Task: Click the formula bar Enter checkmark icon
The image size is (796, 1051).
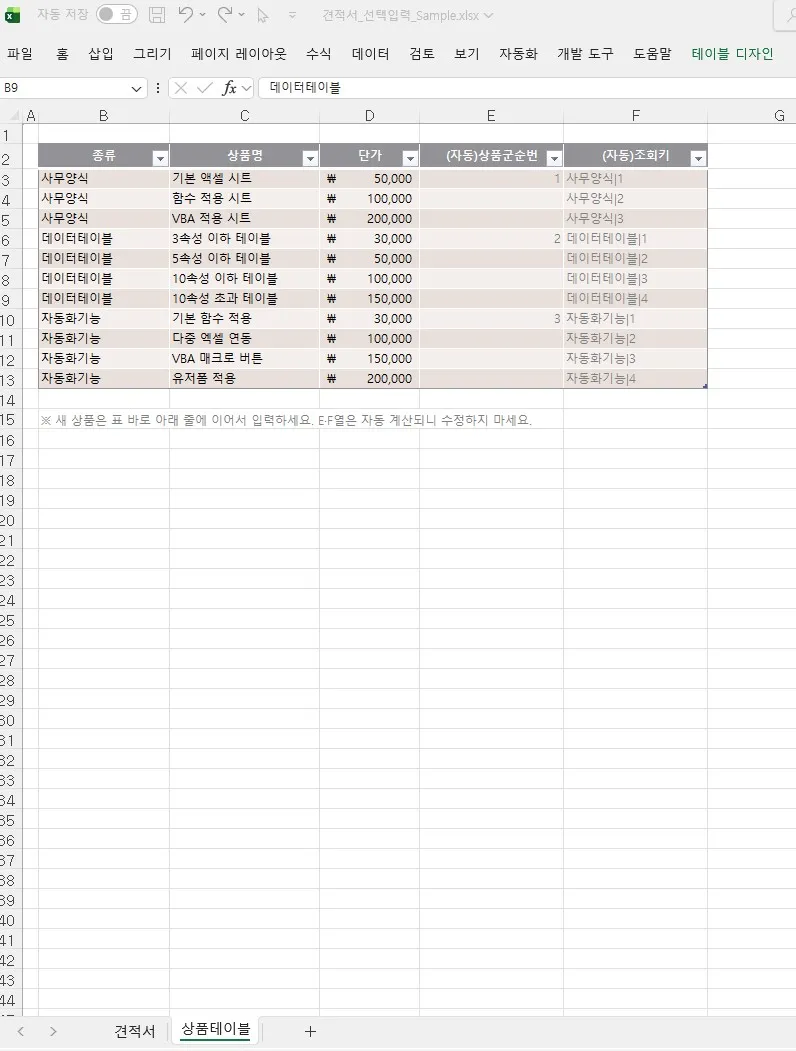Action: coord(205,88)
